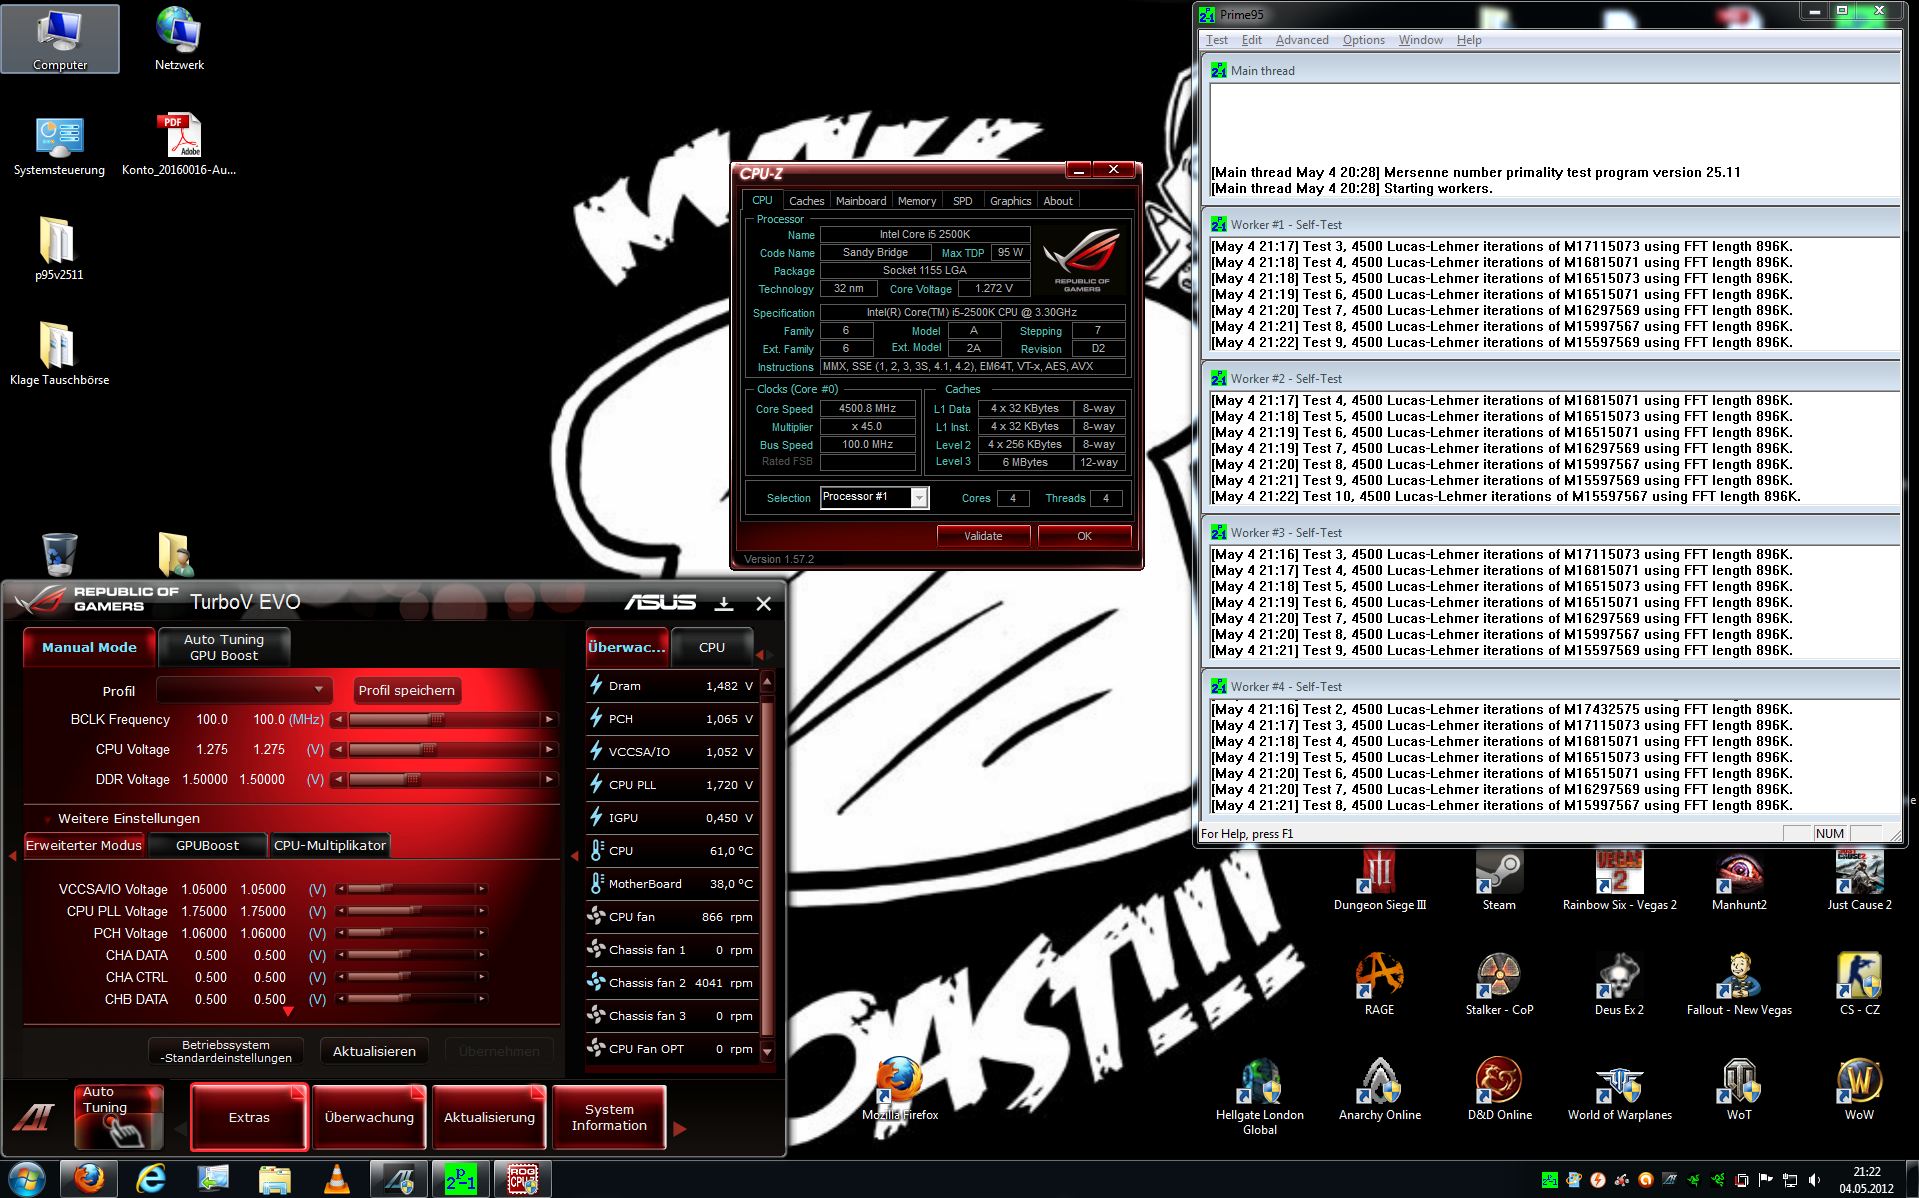Image resolution: width=1919 pixels, height=1198 pixels.
Task: Launch Hellgate London Global shortcut
Action: [1259, 1097]
